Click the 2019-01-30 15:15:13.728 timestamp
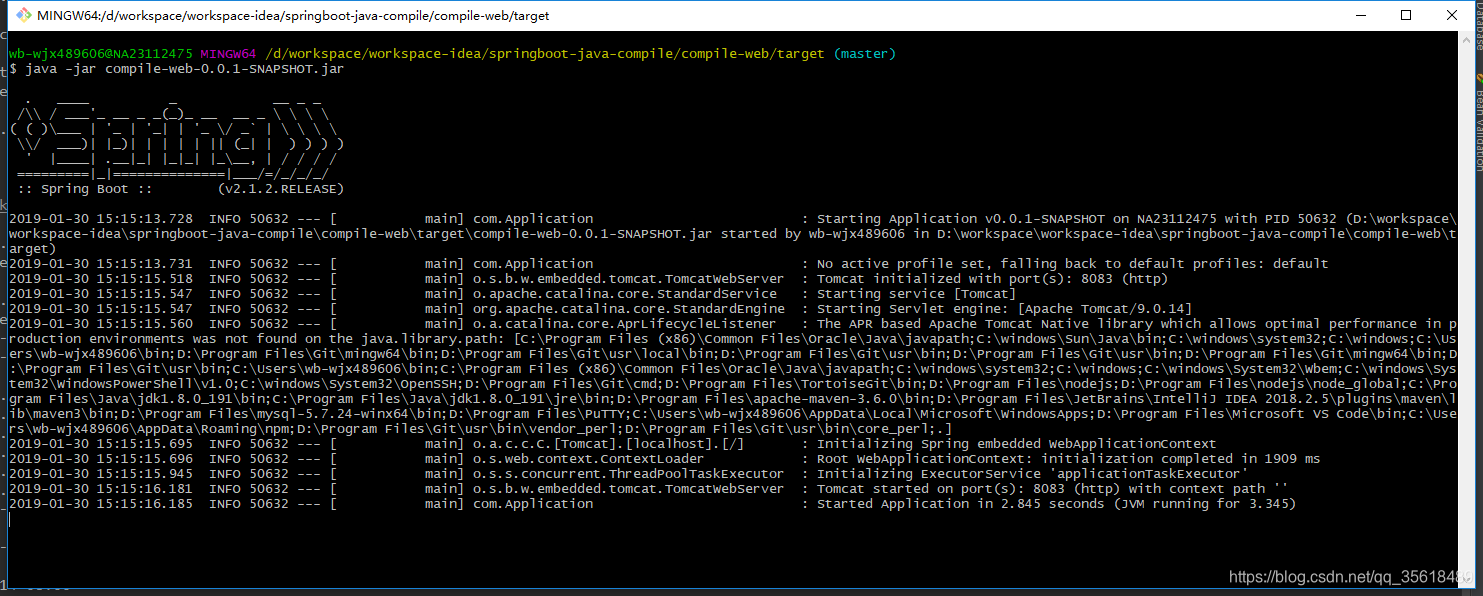Image resolution: width=1483 pixels, height=596 pixels. pyautogui.click(x=101, y=219)
